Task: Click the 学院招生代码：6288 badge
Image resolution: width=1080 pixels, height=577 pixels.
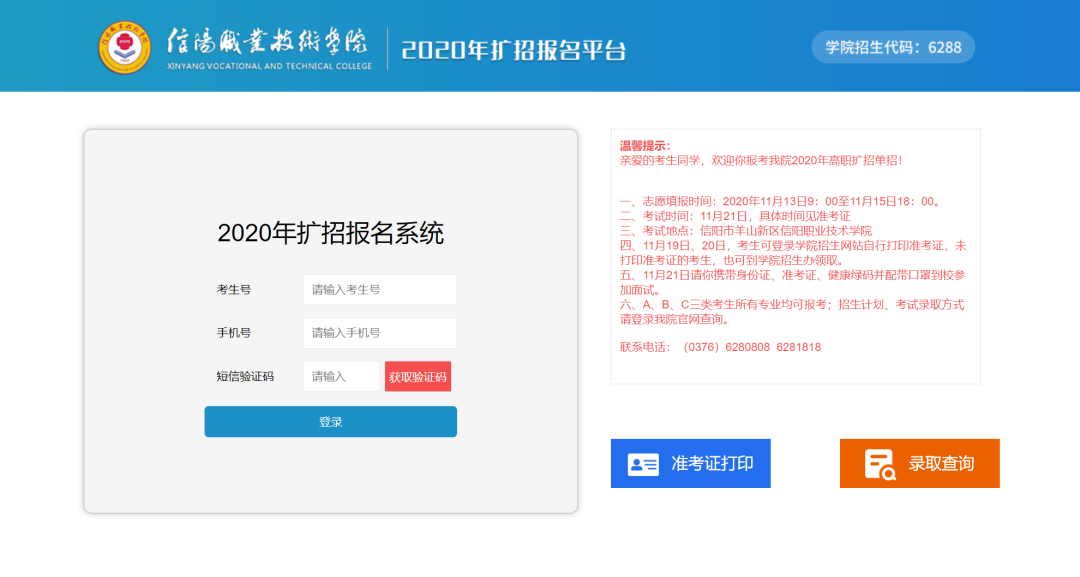Action: [x=892, y=47]
